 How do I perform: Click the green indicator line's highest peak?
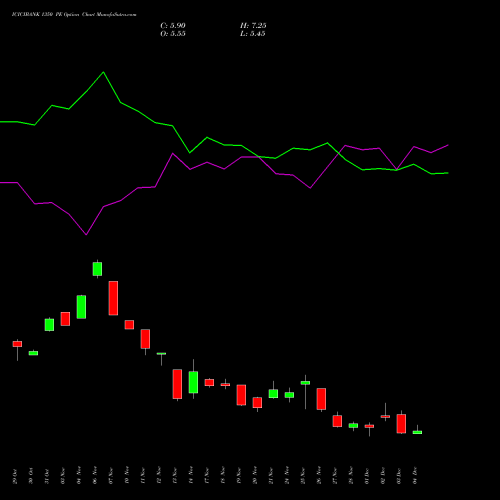[103, 72]
